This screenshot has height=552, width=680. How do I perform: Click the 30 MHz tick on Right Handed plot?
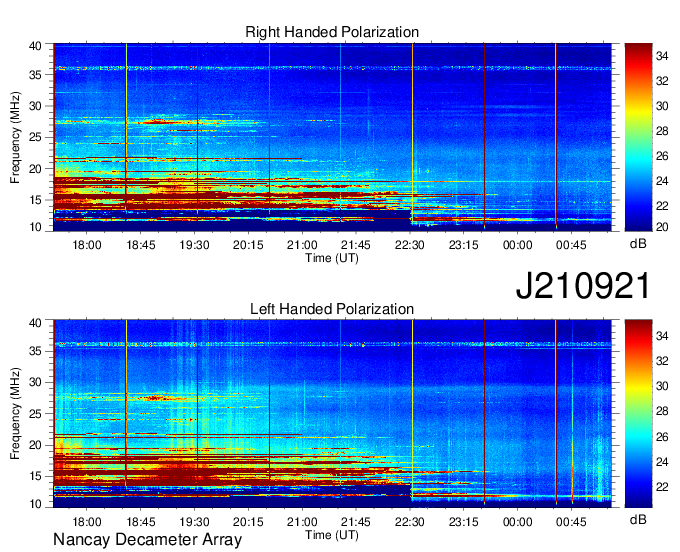[35, 106]
